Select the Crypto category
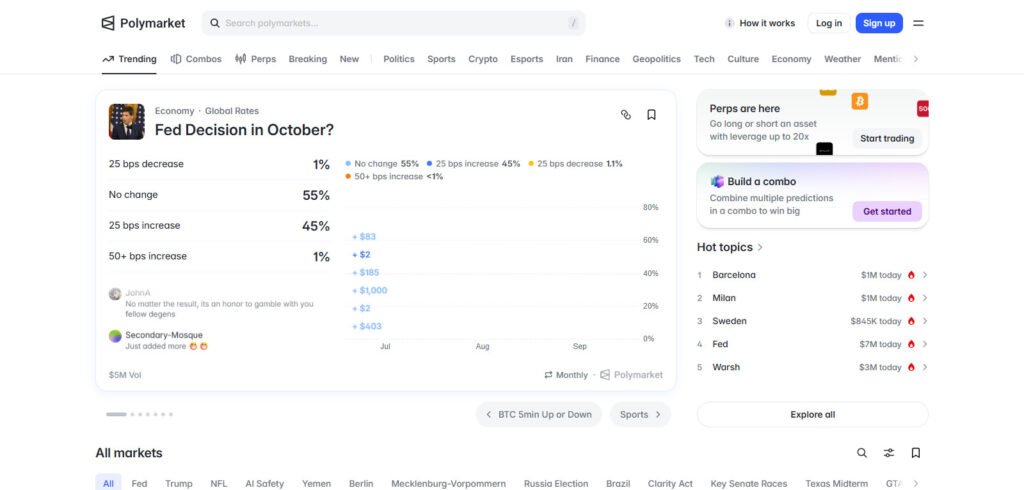The width and height of the screenshot is (1024, 490). tap(483, 59)
